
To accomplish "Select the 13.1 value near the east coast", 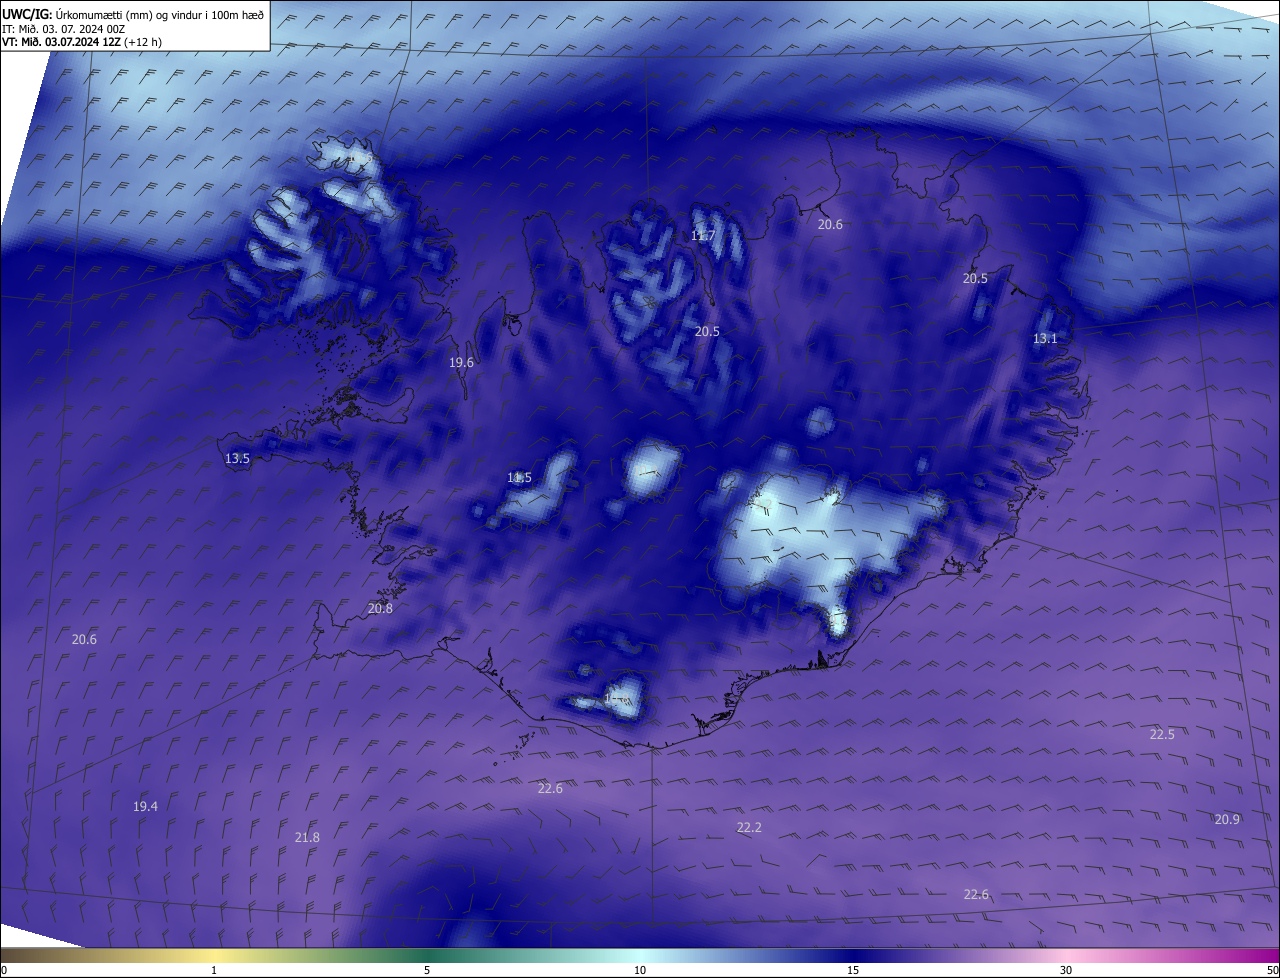I will click(x=1045, y=339).
